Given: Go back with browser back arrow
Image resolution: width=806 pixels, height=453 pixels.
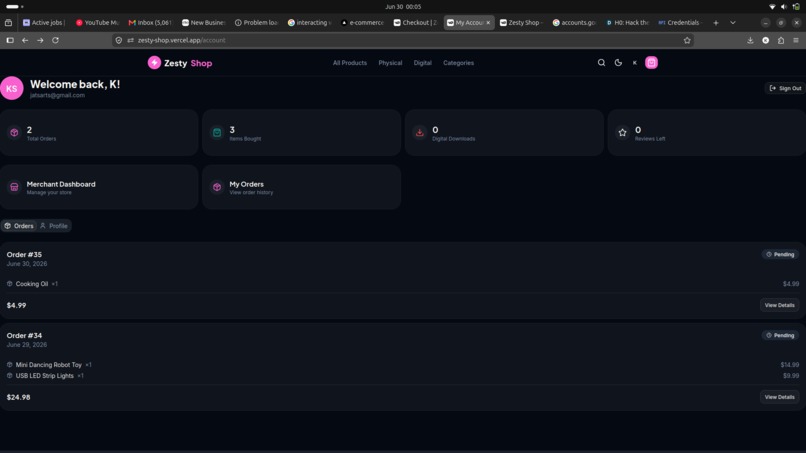Looking at the screenshot, I should (x=25, y=40).
